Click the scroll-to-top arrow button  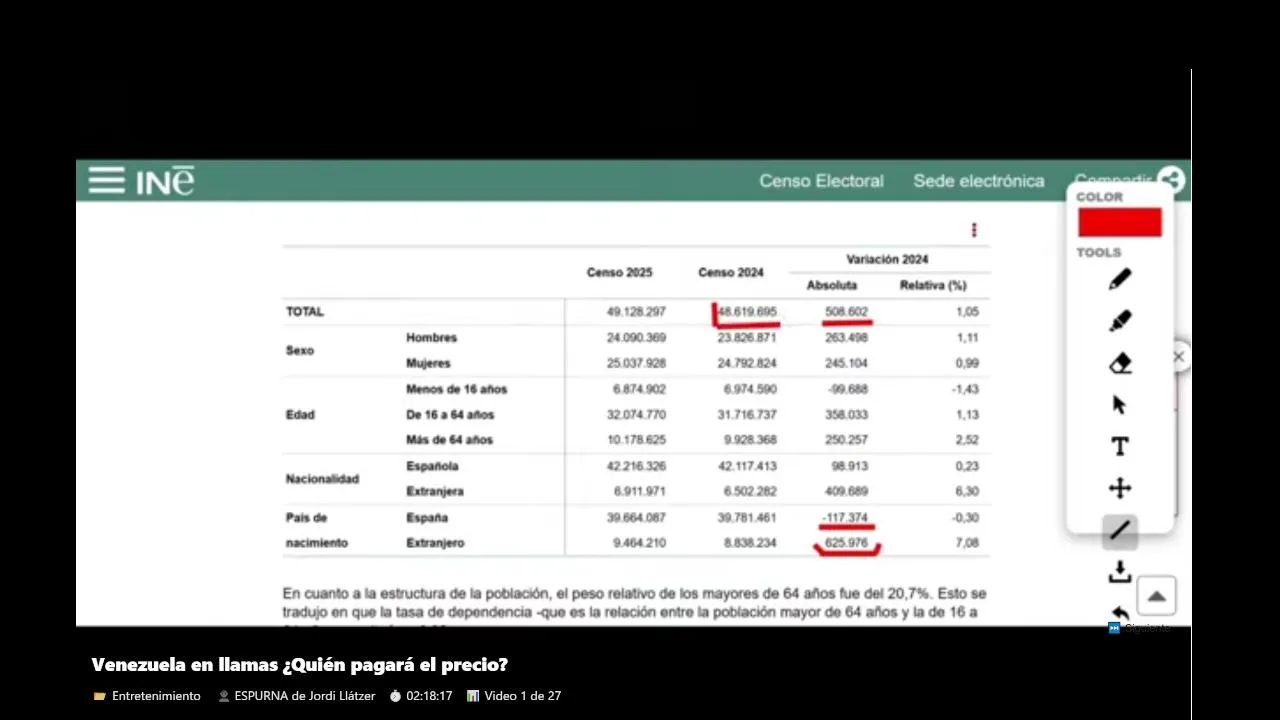click(1156, 596)
